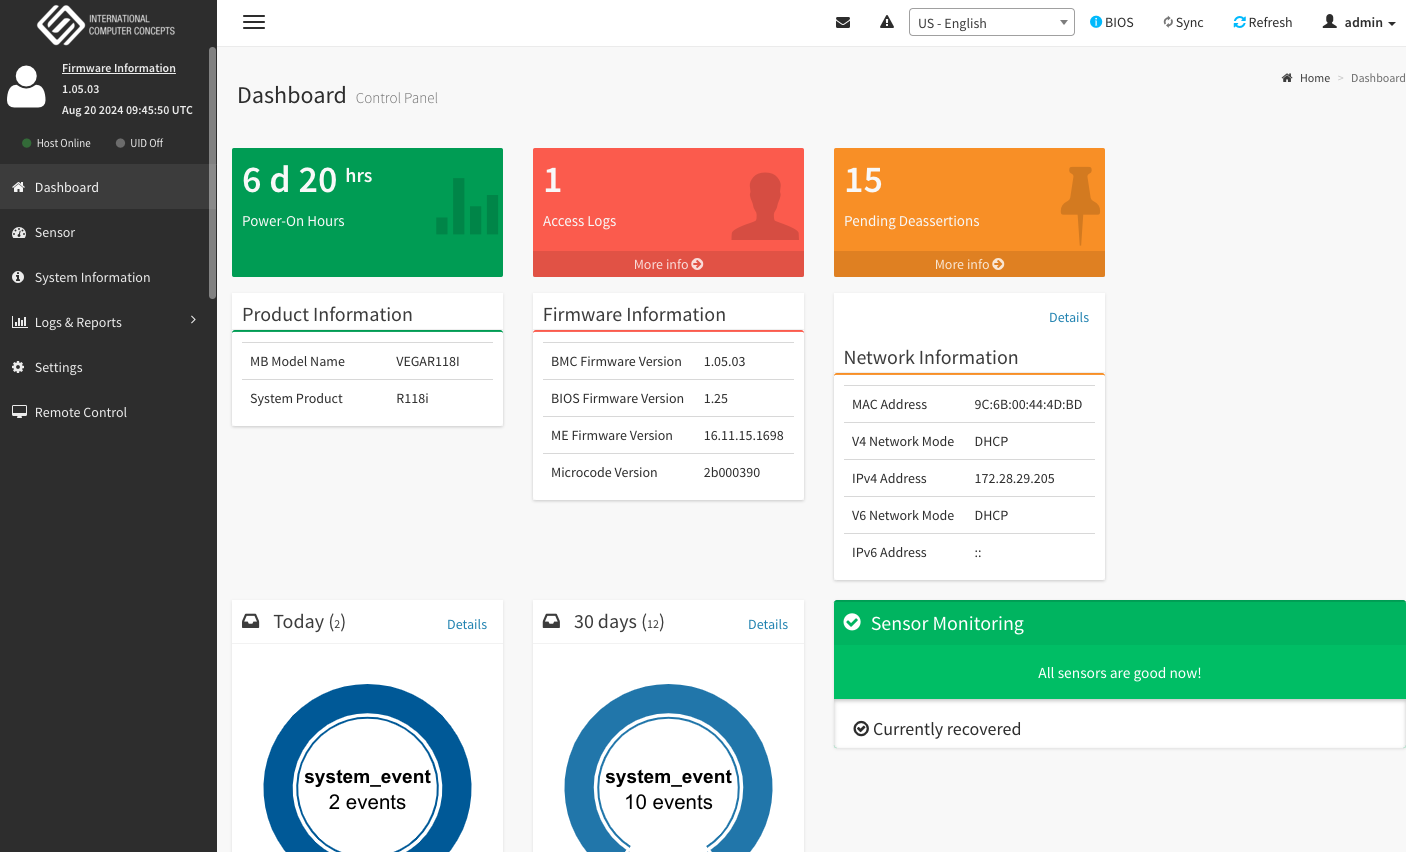Click the messages envelope icon
This screenshot has width=1406, height=852.
843,21
